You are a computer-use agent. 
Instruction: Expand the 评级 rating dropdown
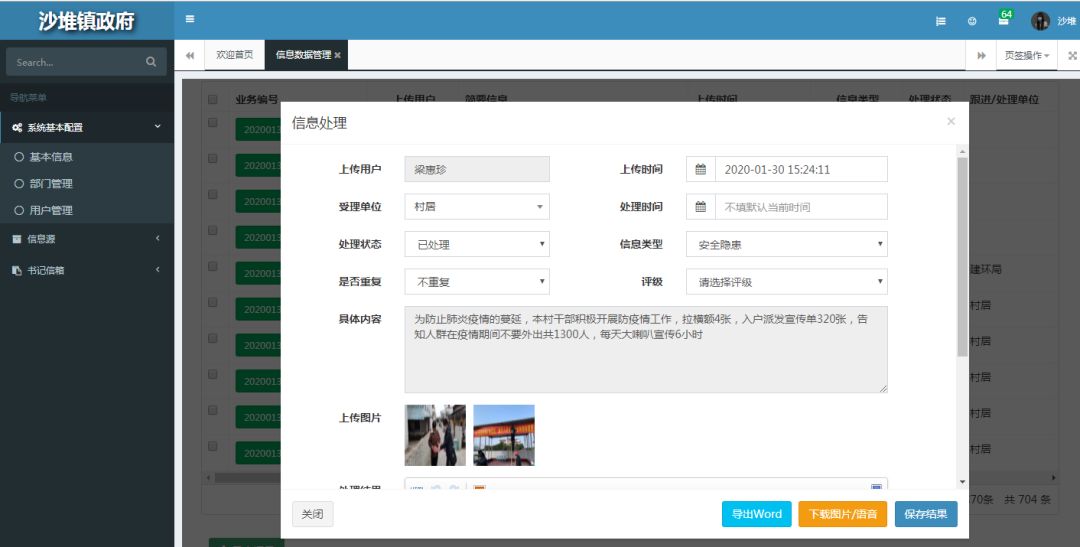pyautogui.click(x=786, y=282)
